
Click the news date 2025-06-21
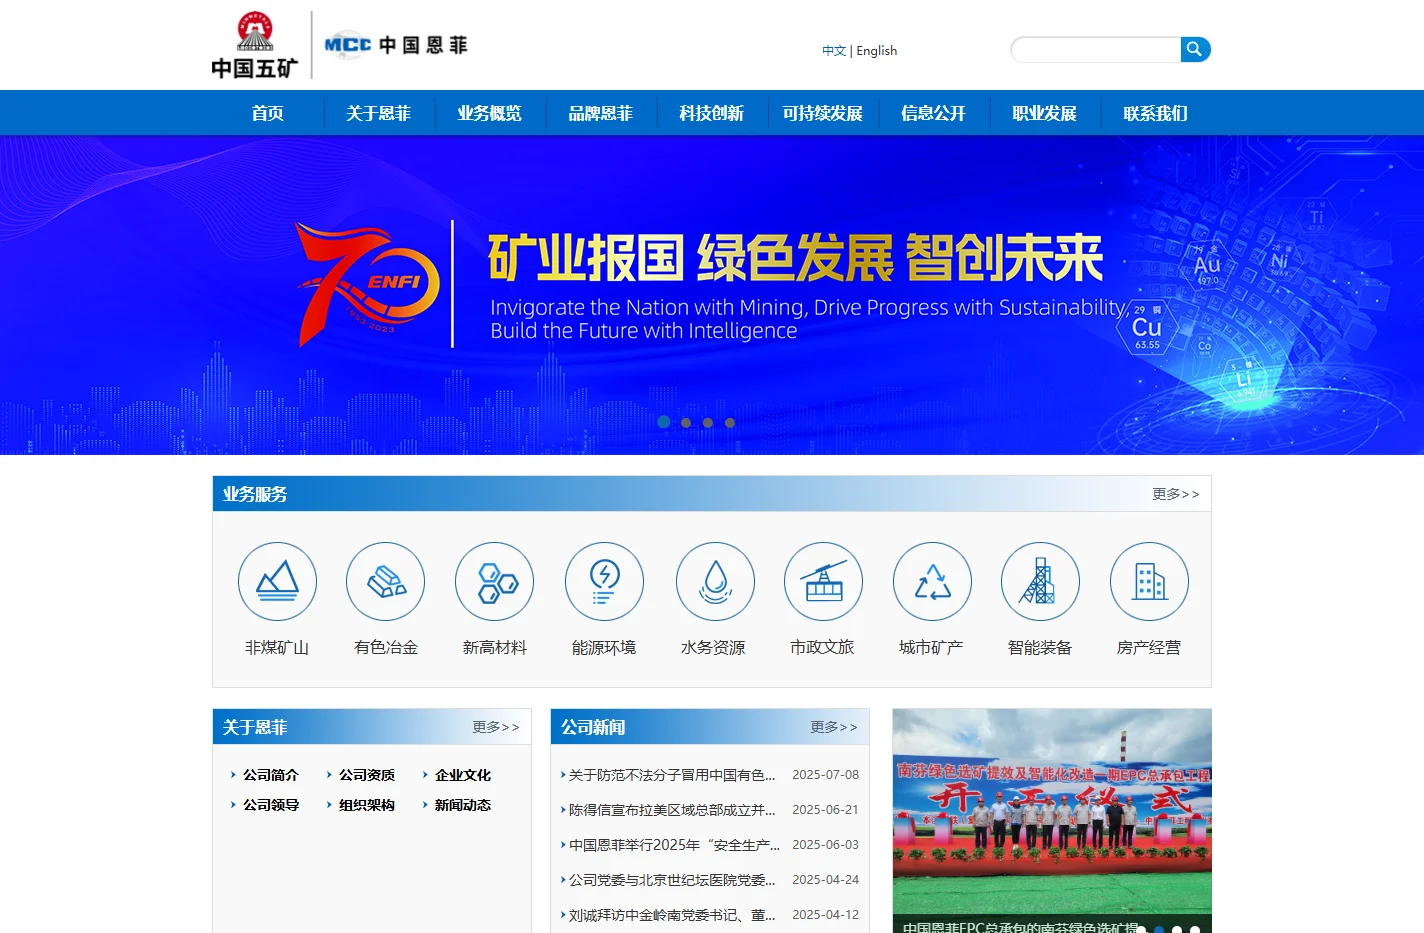[x=825, y=810]
